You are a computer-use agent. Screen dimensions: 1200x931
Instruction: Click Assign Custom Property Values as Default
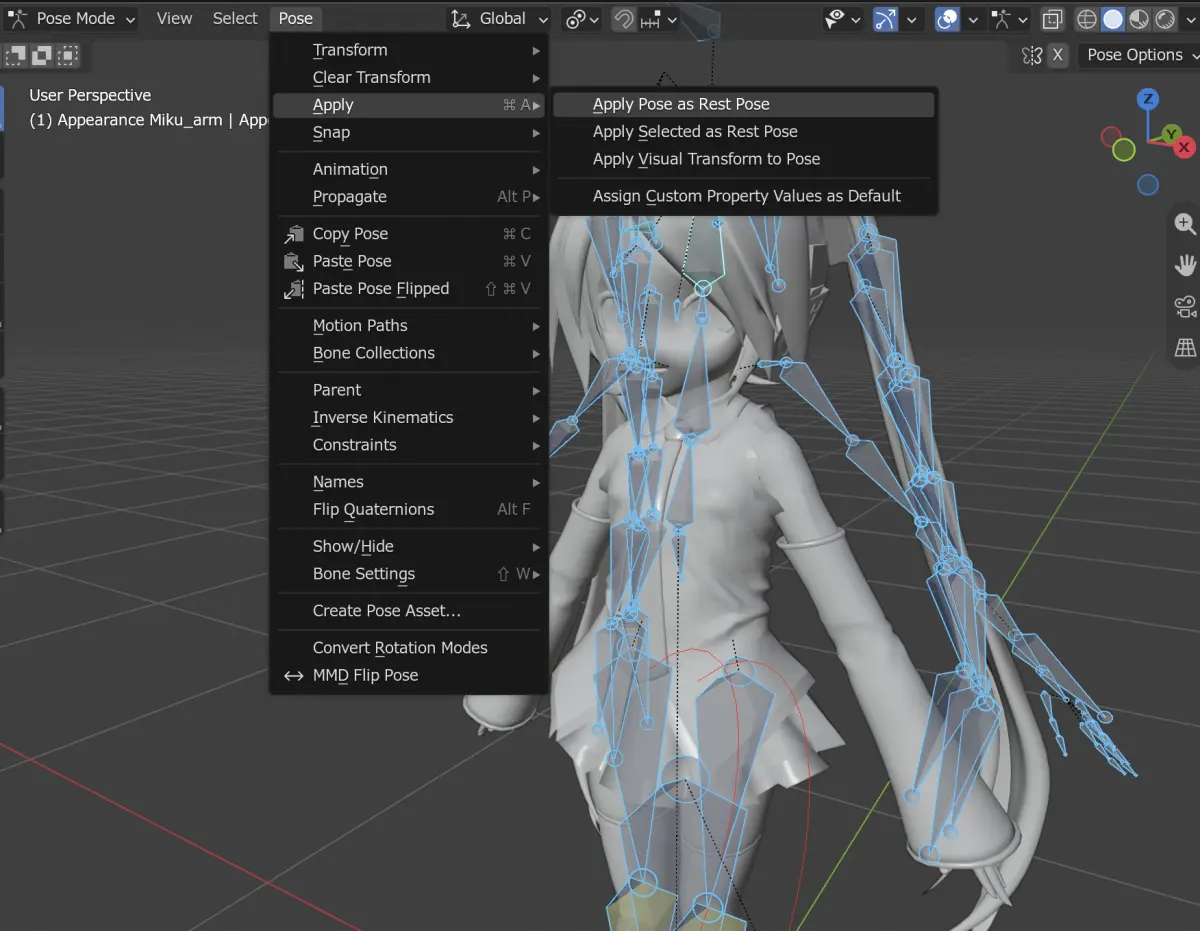pyautogui.click(x=743, y=196)
